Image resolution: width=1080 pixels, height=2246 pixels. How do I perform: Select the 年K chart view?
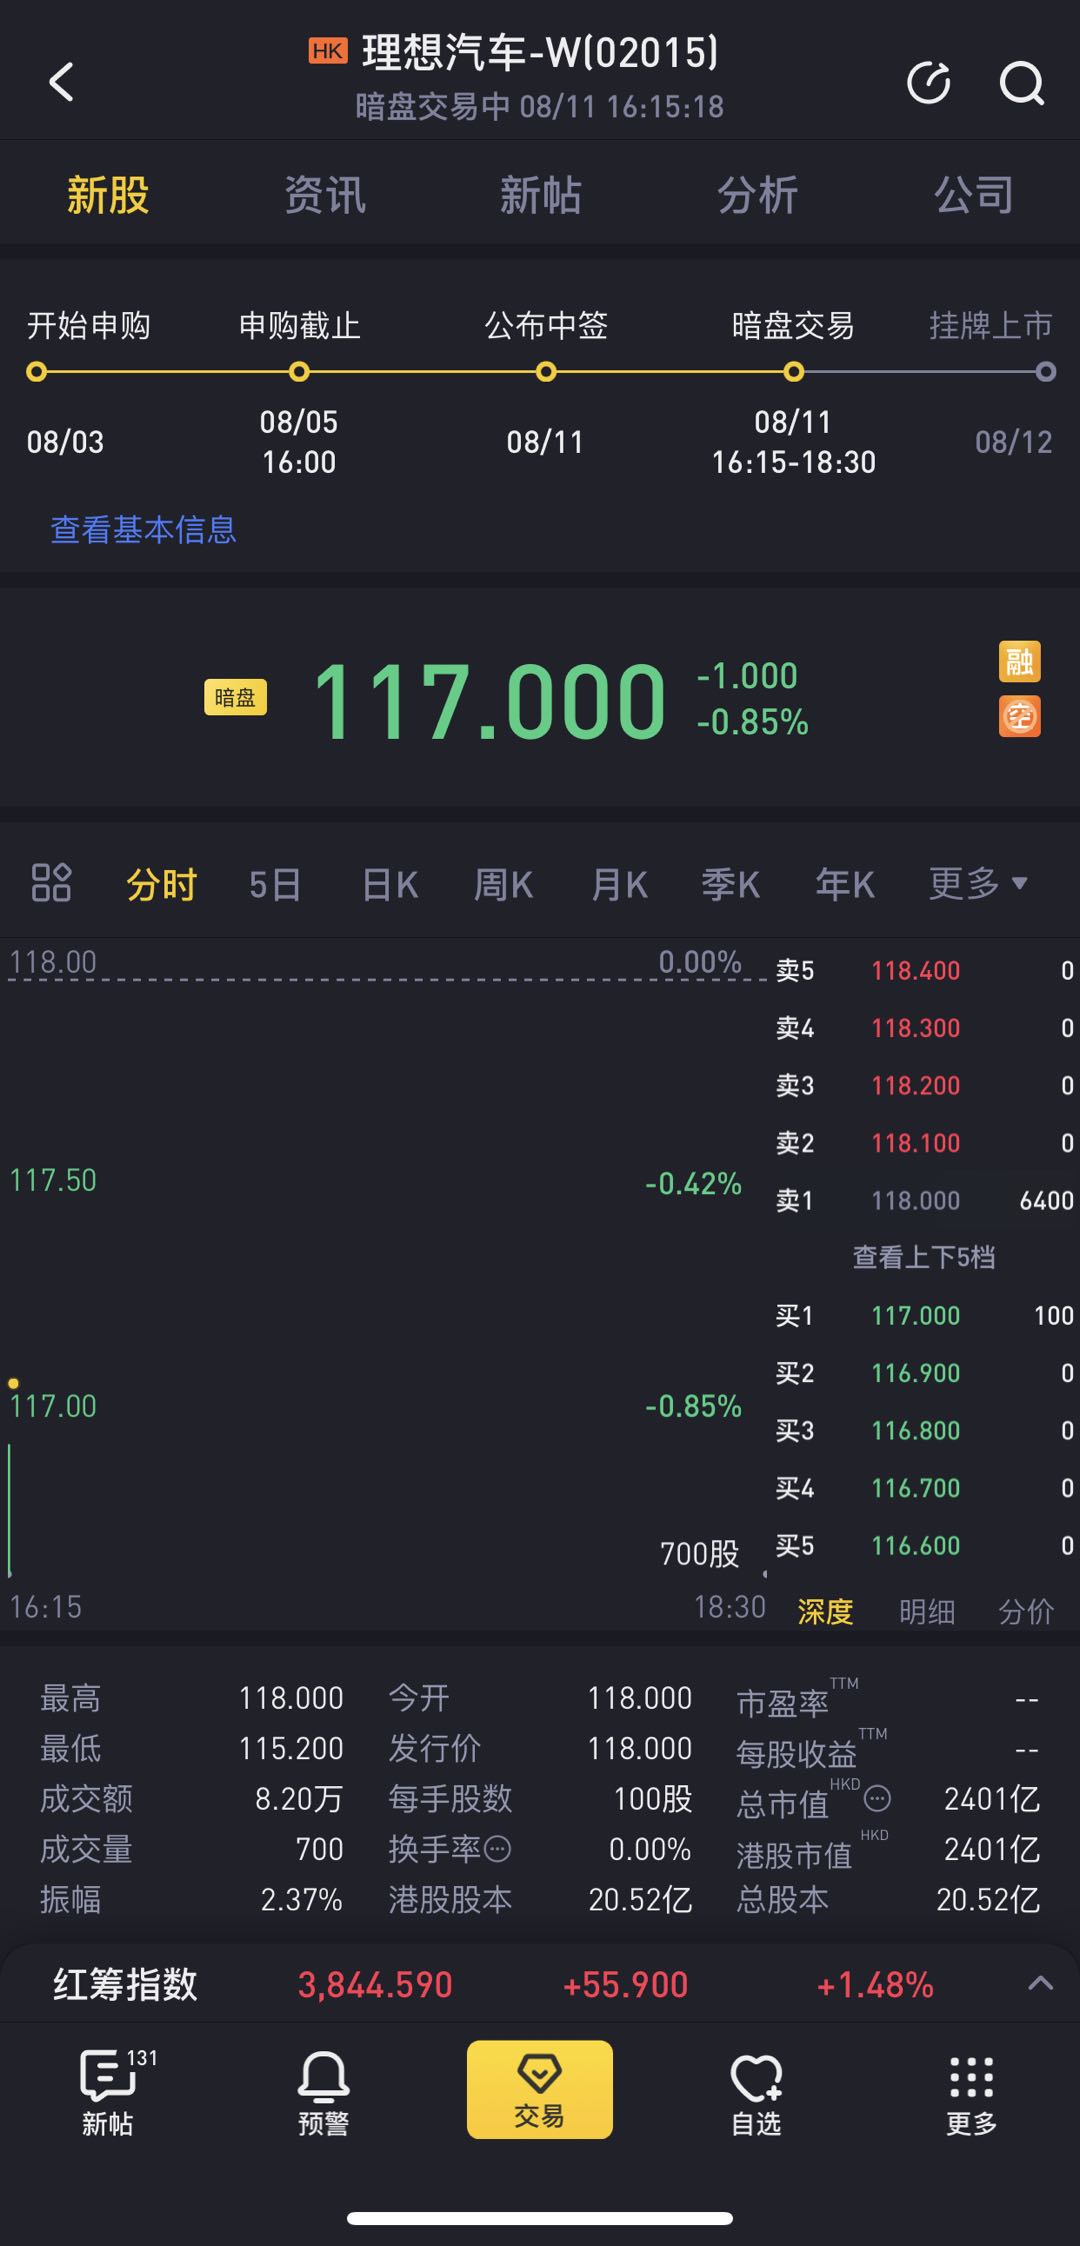coord(845,884)
